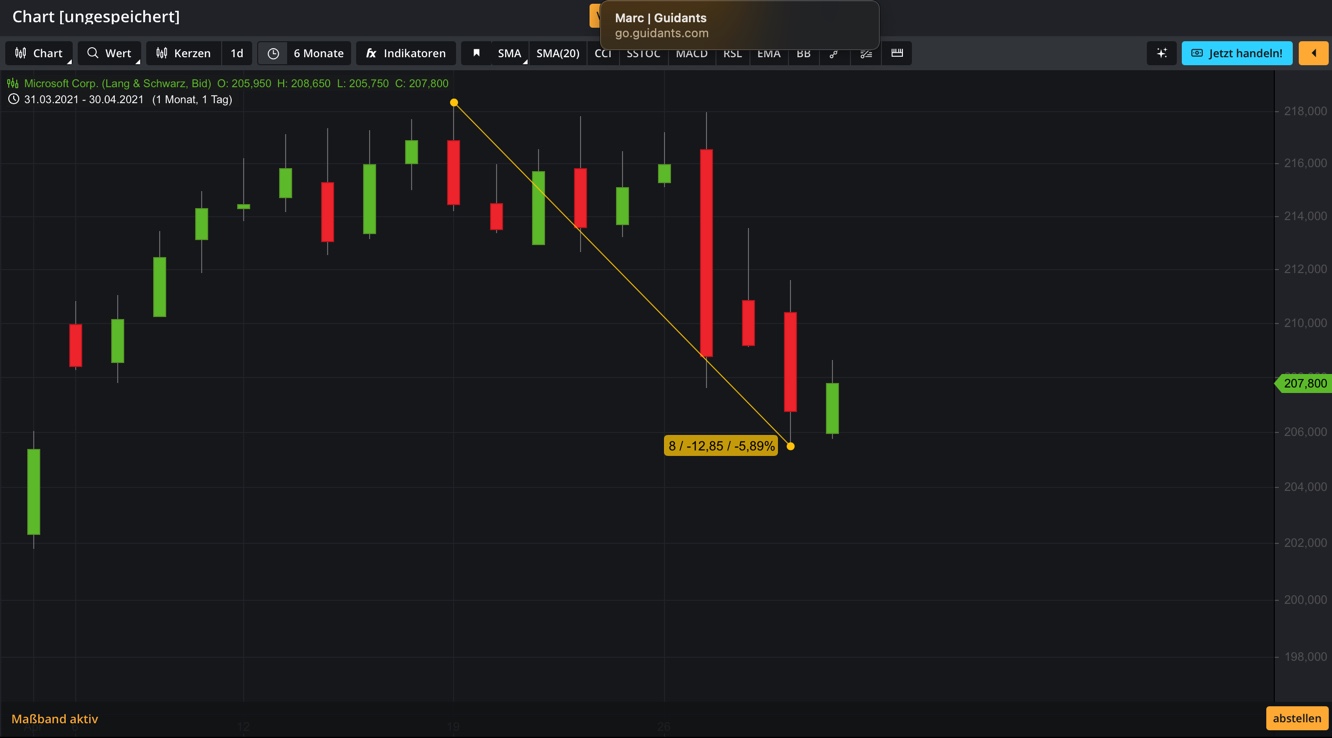
Task: Add the SMA(20) indicator
Action: pyautogui.click(x=558, y=53)
